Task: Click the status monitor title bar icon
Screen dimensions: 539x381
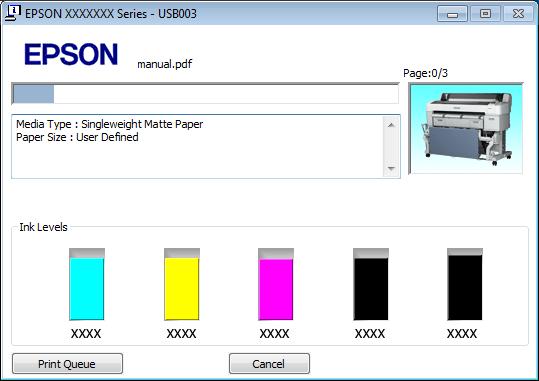Action: [13, 13]
